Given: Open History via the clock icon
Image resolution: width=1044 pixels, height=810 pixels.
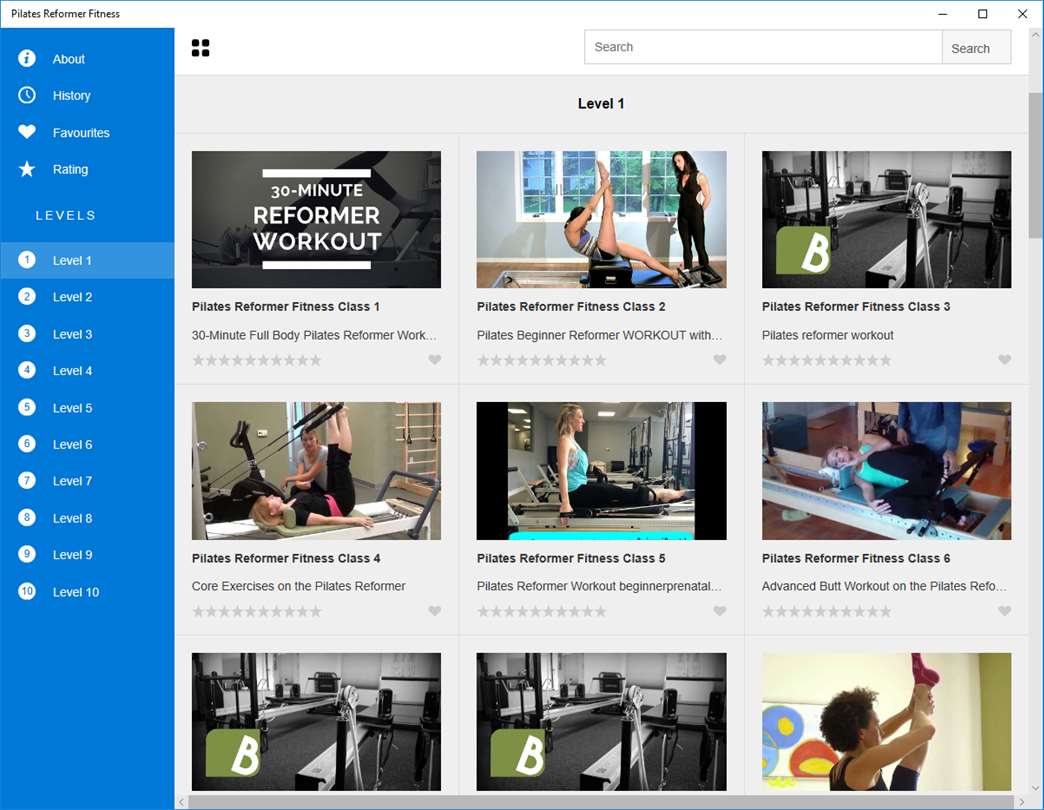Looking at the screenshot, I should (x=27, y=95).
